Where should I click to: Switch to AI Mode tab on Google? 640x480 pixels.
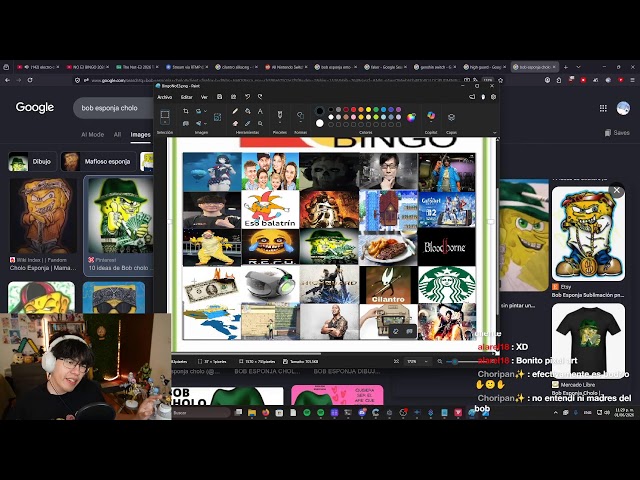pos(93,134)
